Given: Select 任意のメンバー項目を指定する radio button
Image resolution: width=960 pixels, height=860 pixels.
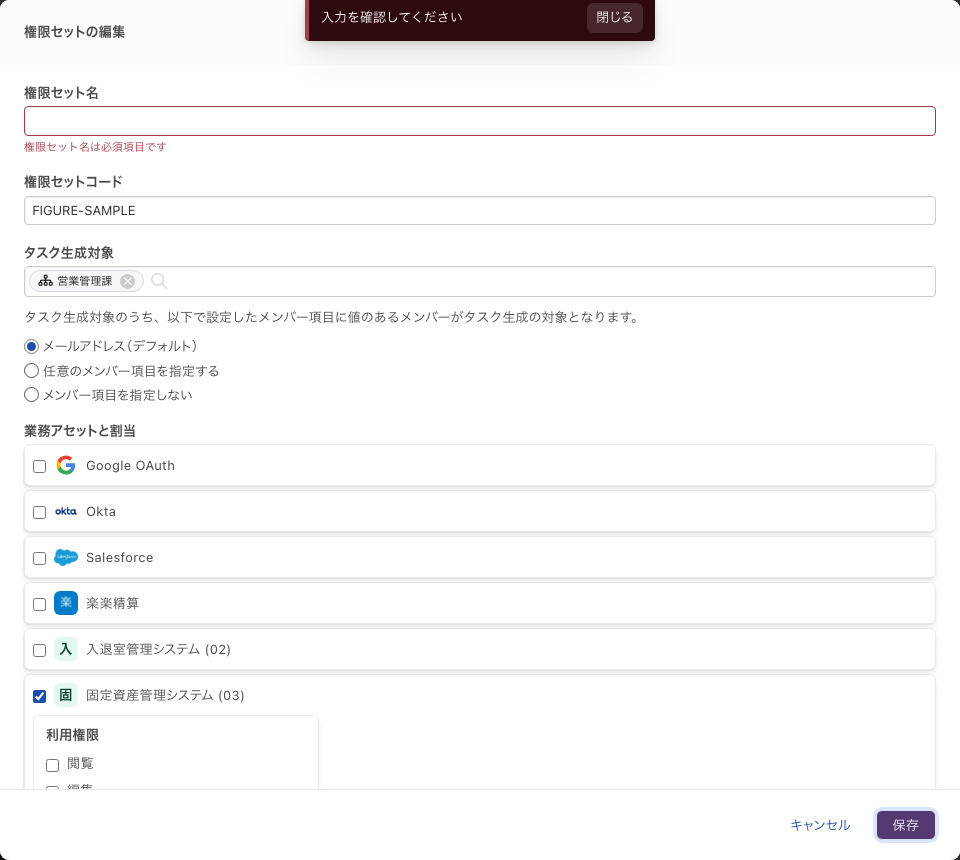Looking at the screenshot, I should pyautogui.click(x=31, y=371).
